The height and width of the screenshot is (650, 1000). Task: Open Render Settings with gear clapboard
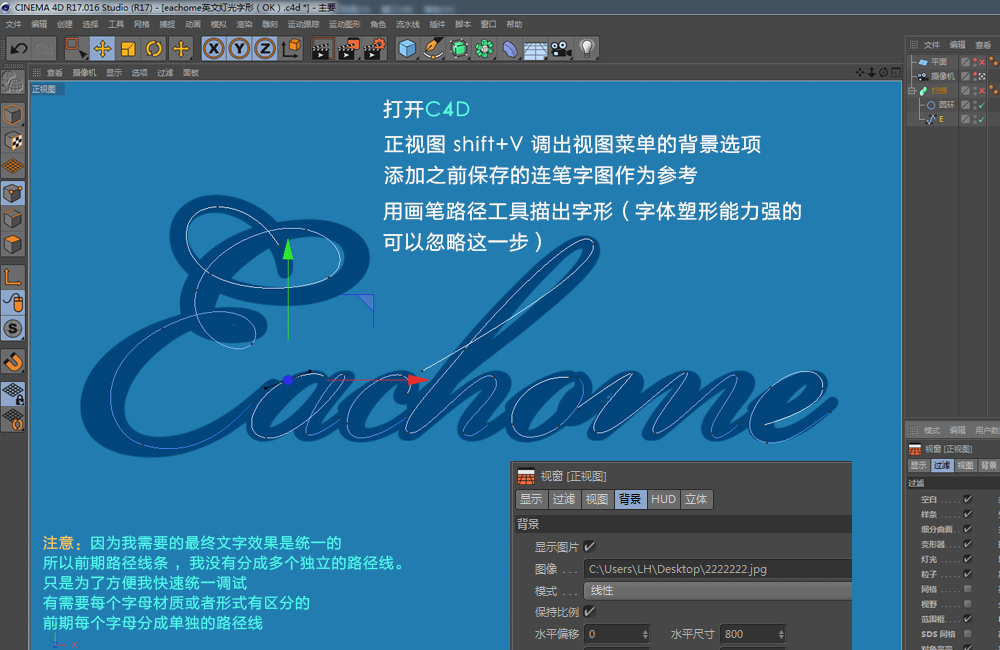tap(375, 48)
